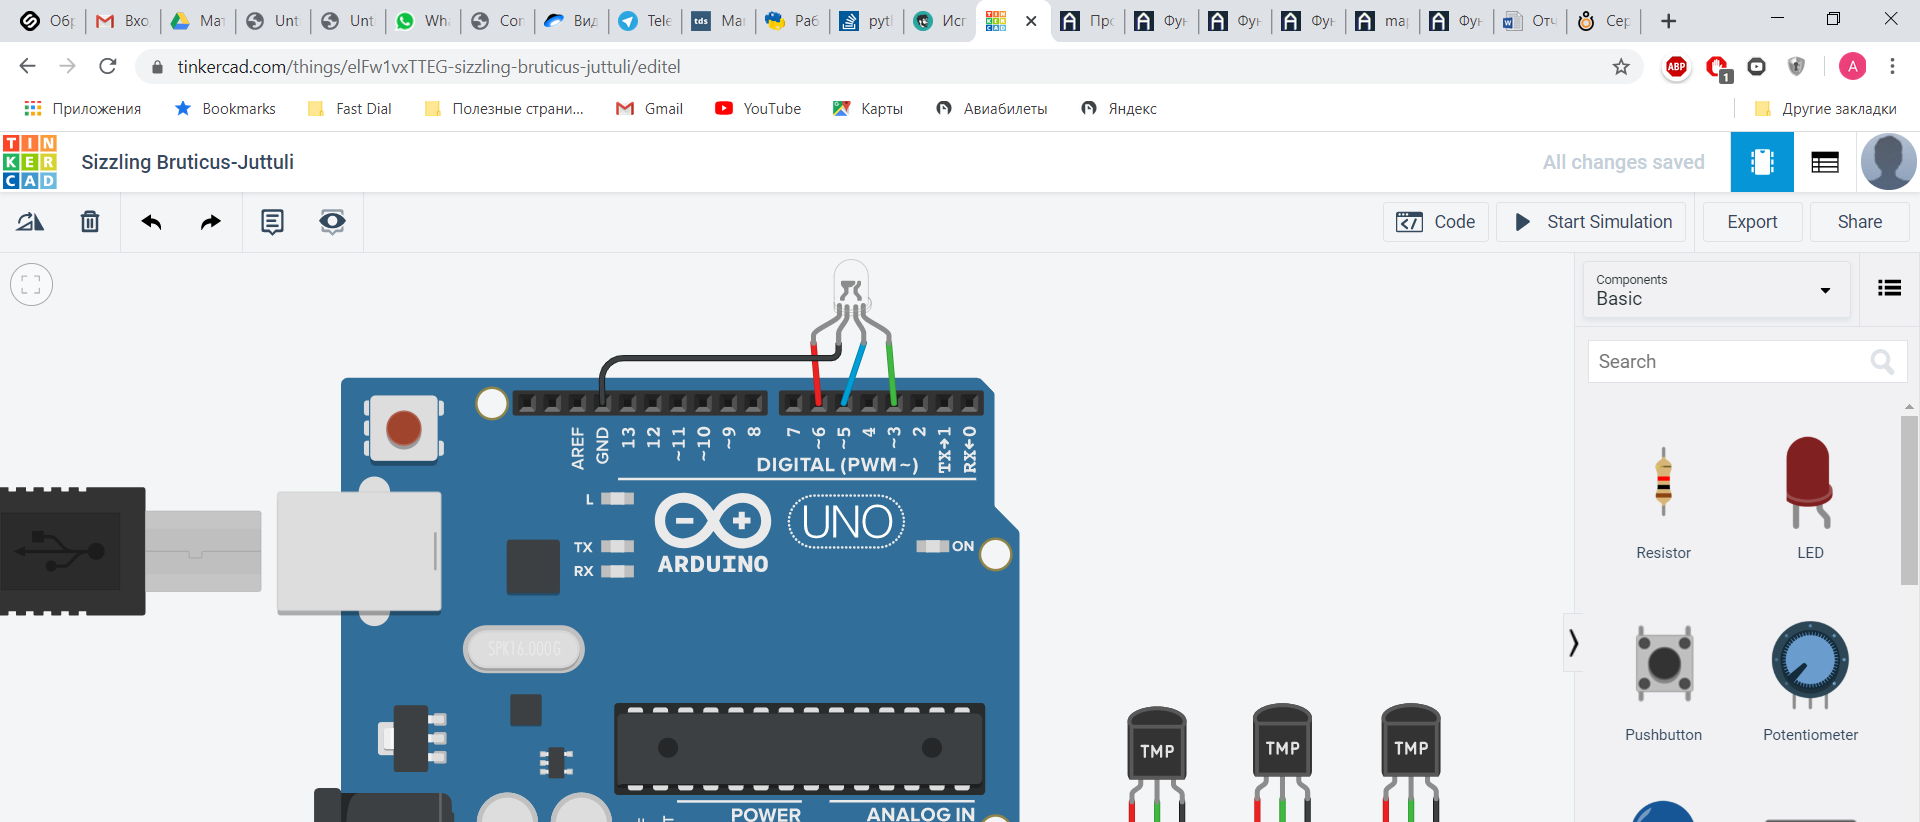Click the browser address bar URL

point(429,67)
